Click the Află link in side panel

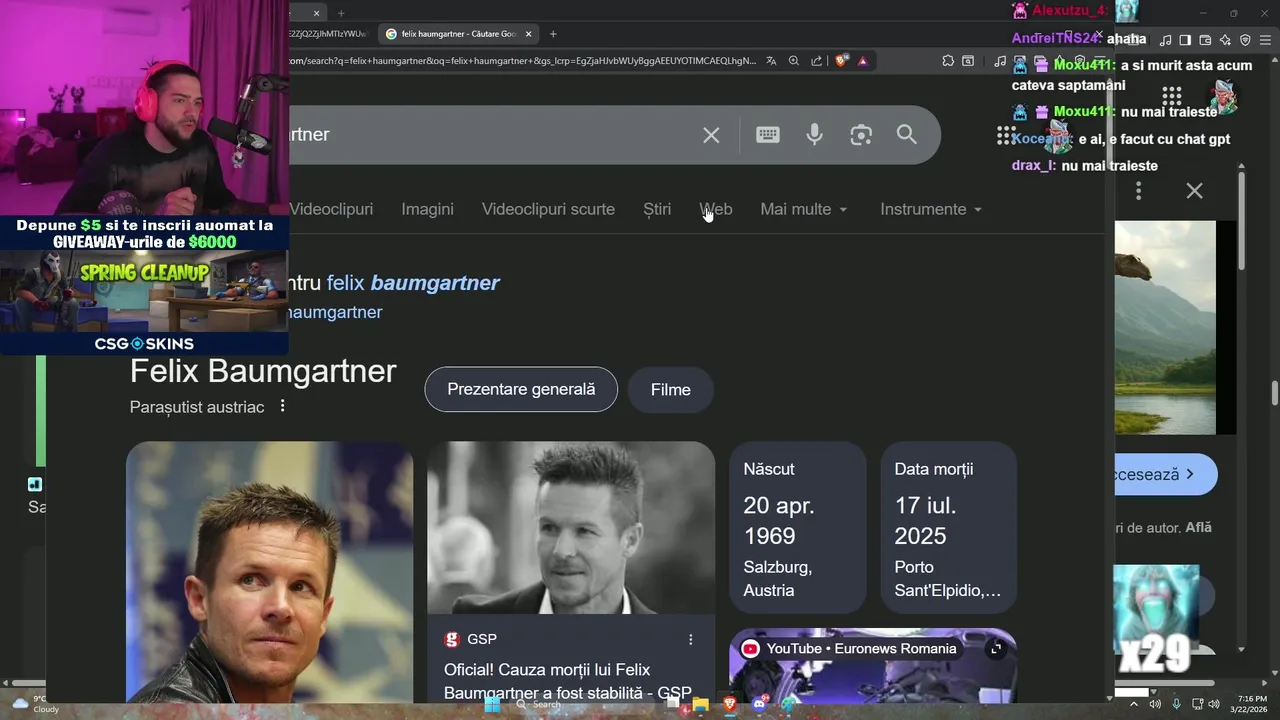tap(1198, 527)
